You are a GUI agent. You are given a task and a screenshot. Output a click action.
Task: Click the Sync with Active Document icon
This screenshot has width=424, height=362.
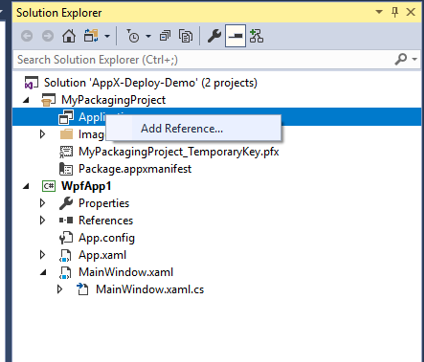pos(91,36)
